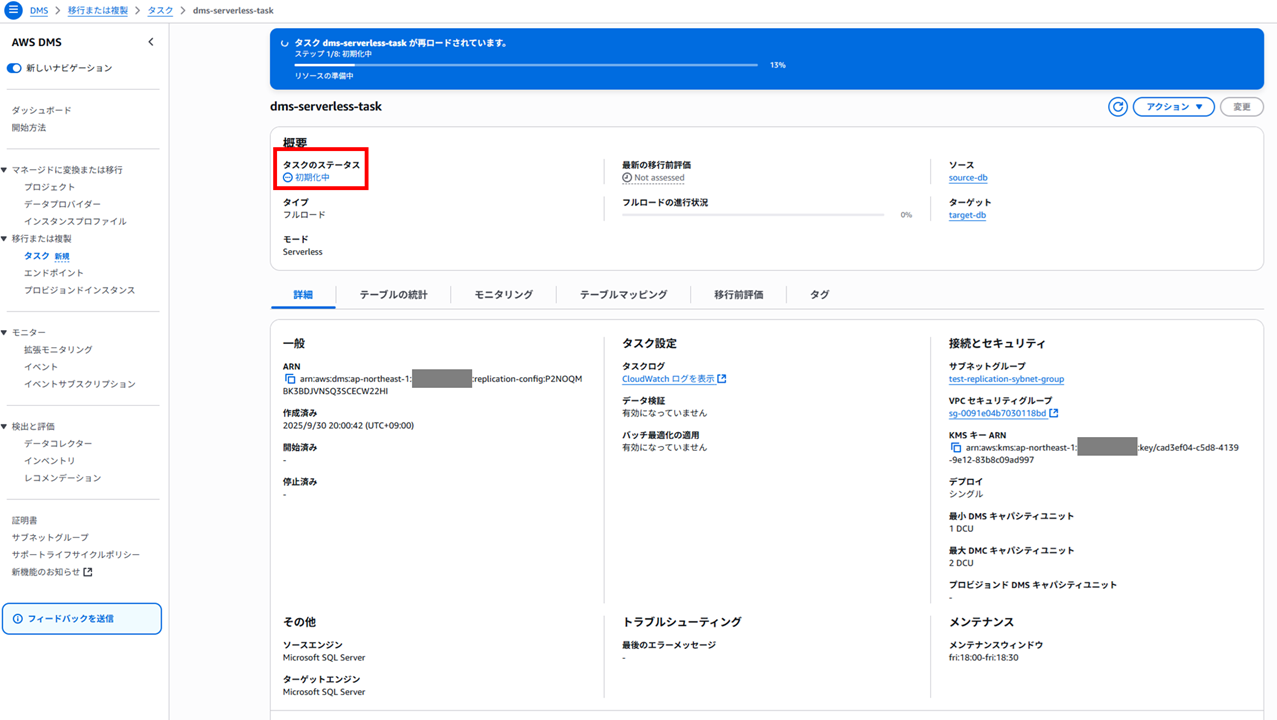
Task: Collapse the モニター nav section
Action: click(5, 332)
